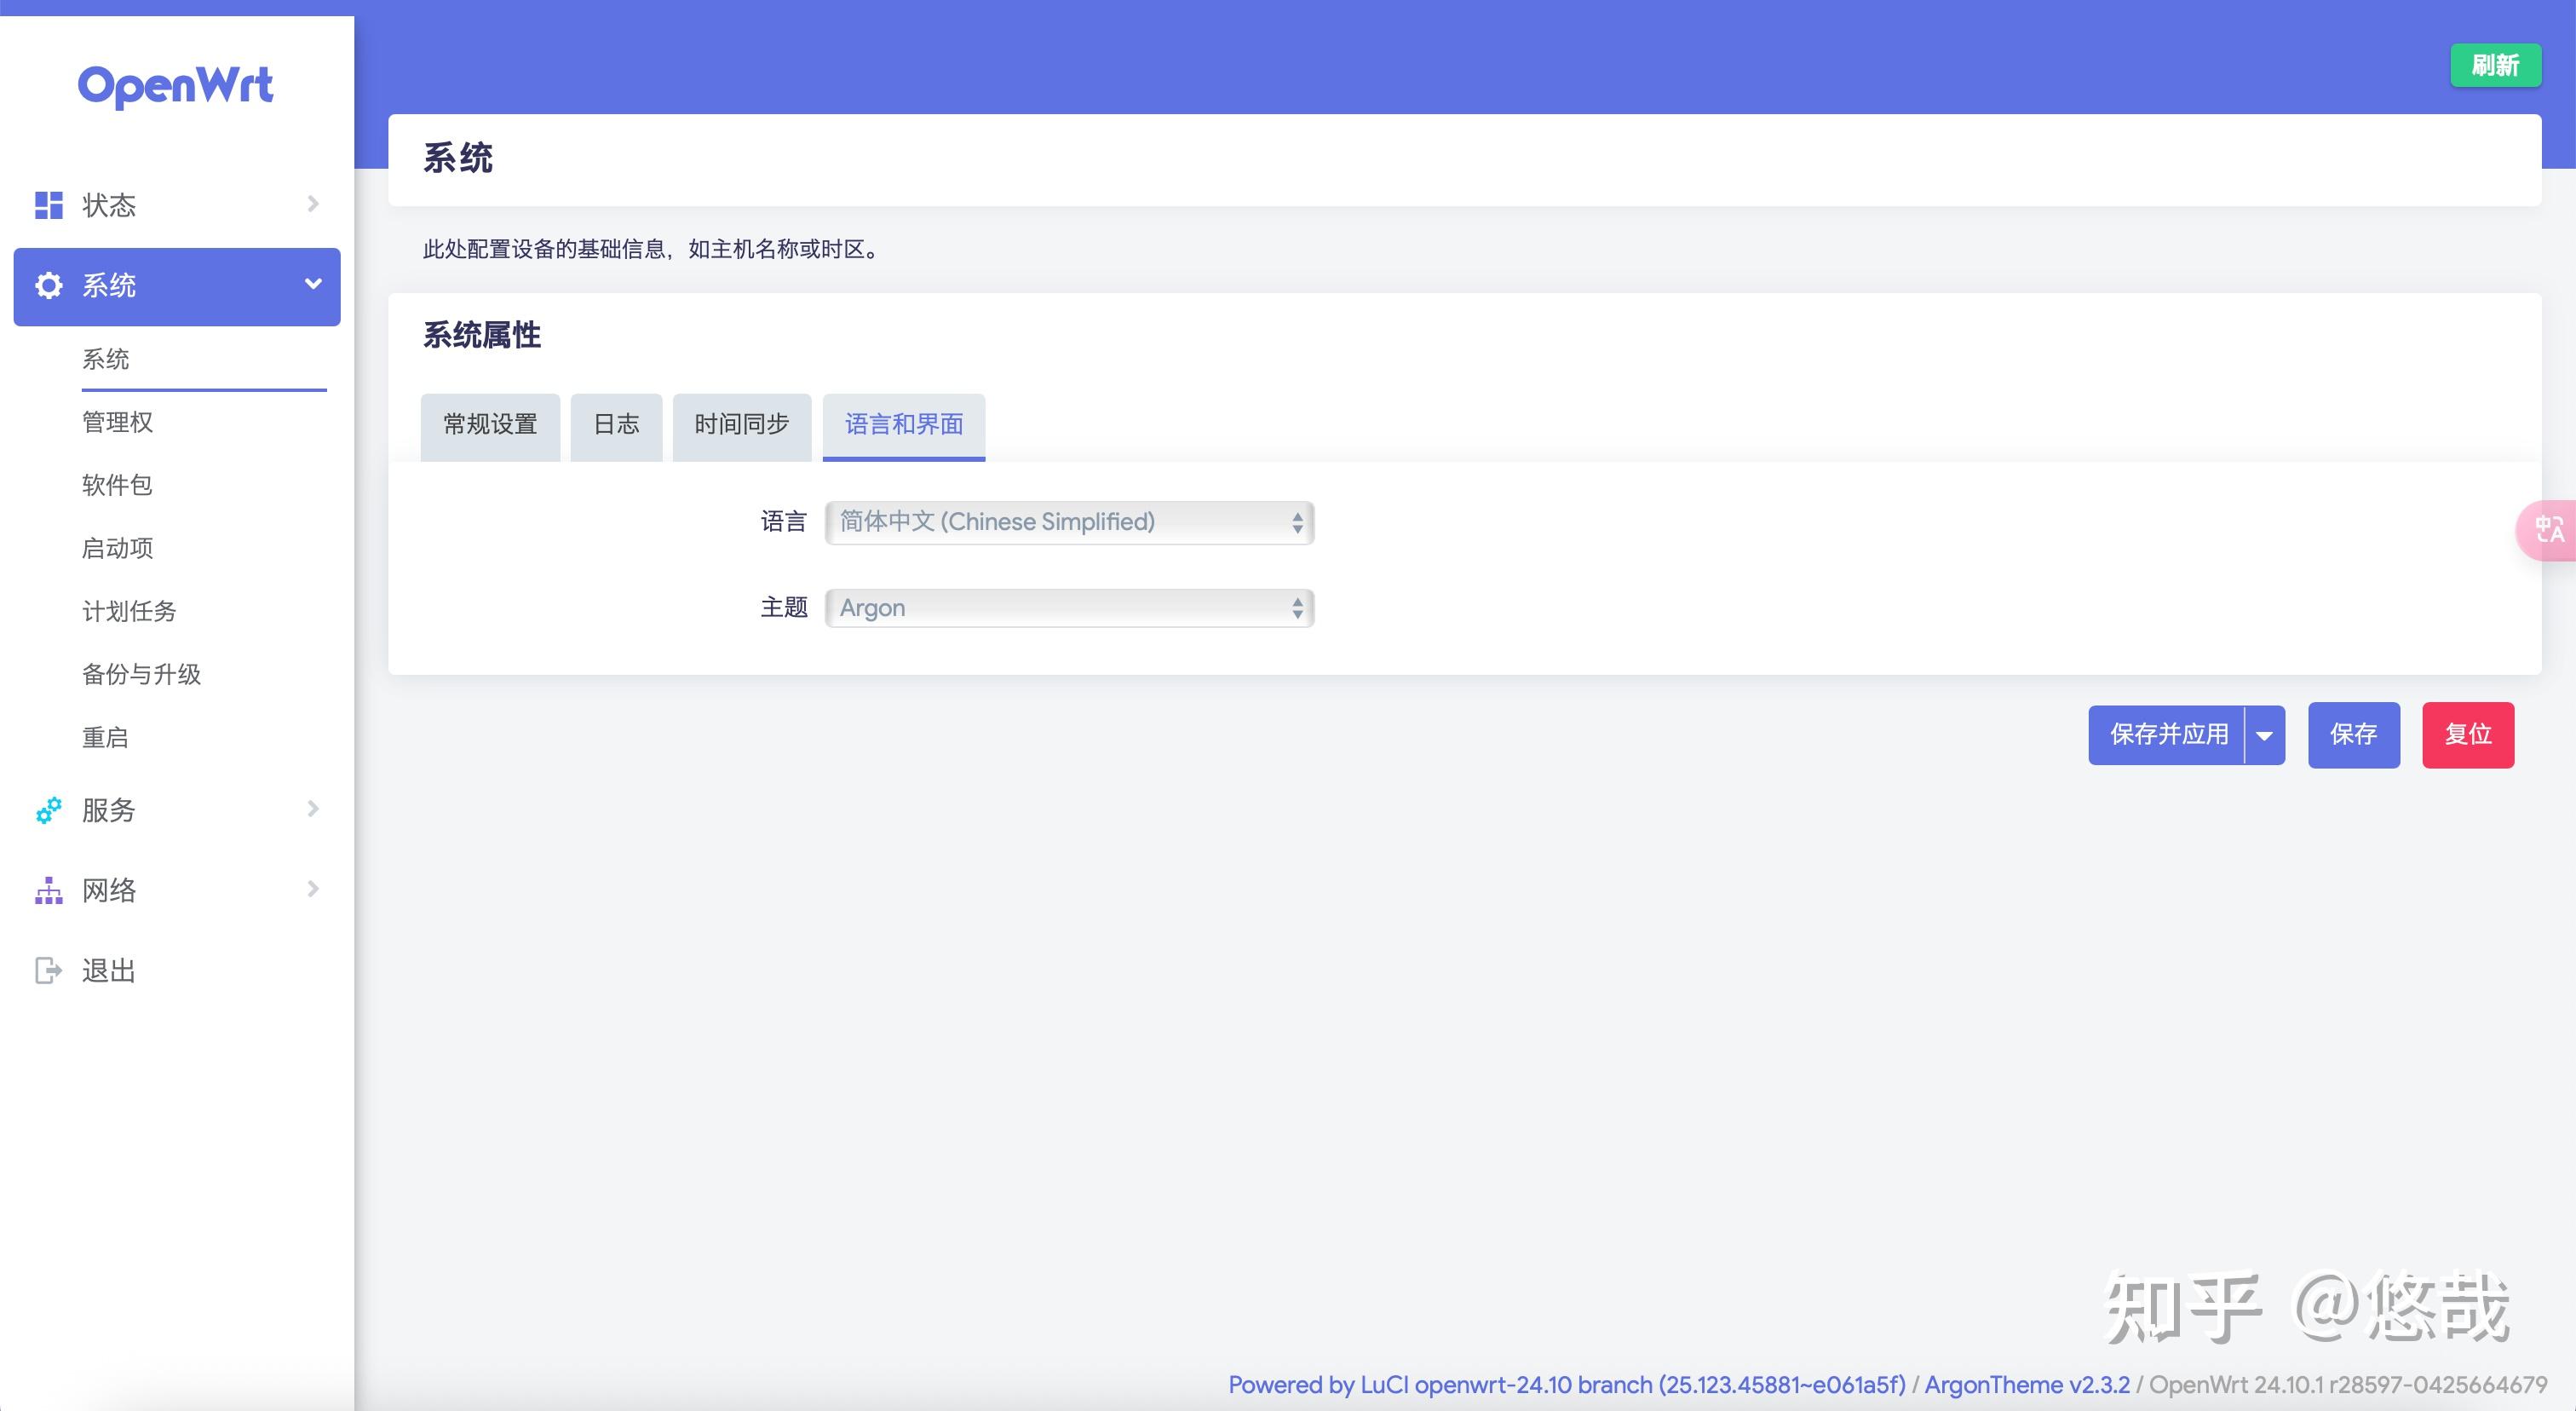Click the 服务 services icon in sidebar
This screenshot has width=2576, height=1411.
[x=48, y=810]
